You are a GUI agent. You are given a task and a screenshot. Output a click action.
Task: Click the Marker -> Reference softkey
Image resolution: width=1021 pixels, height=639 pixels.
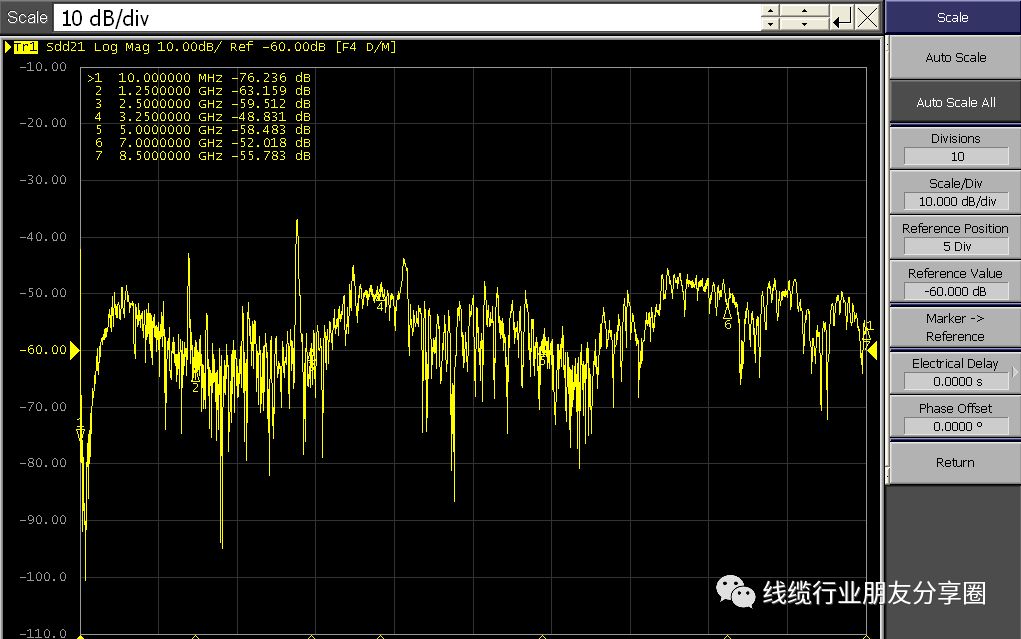coord(955,327)
